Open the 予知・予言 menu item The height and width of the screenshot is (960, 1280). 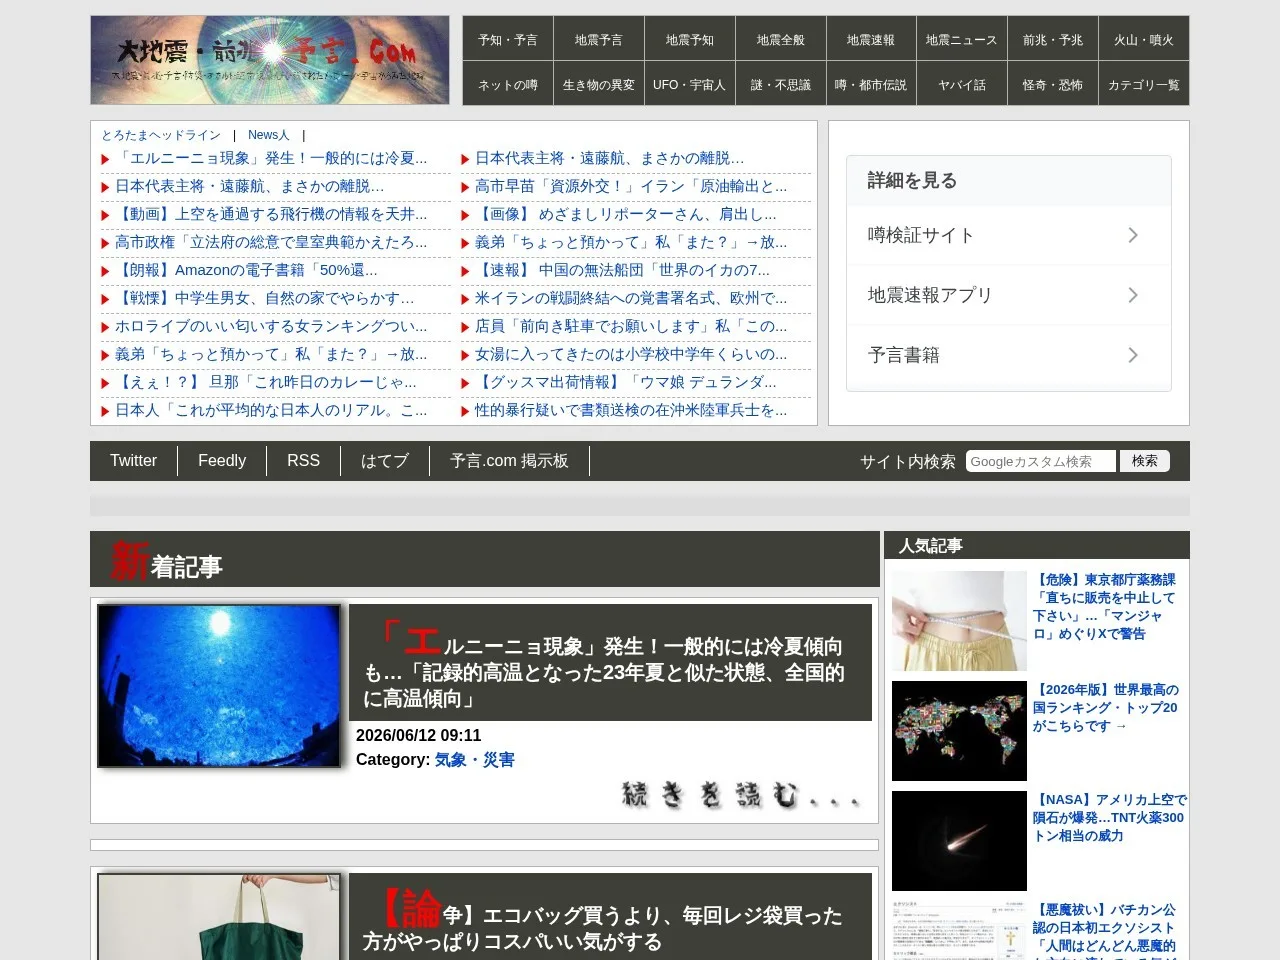508,40
